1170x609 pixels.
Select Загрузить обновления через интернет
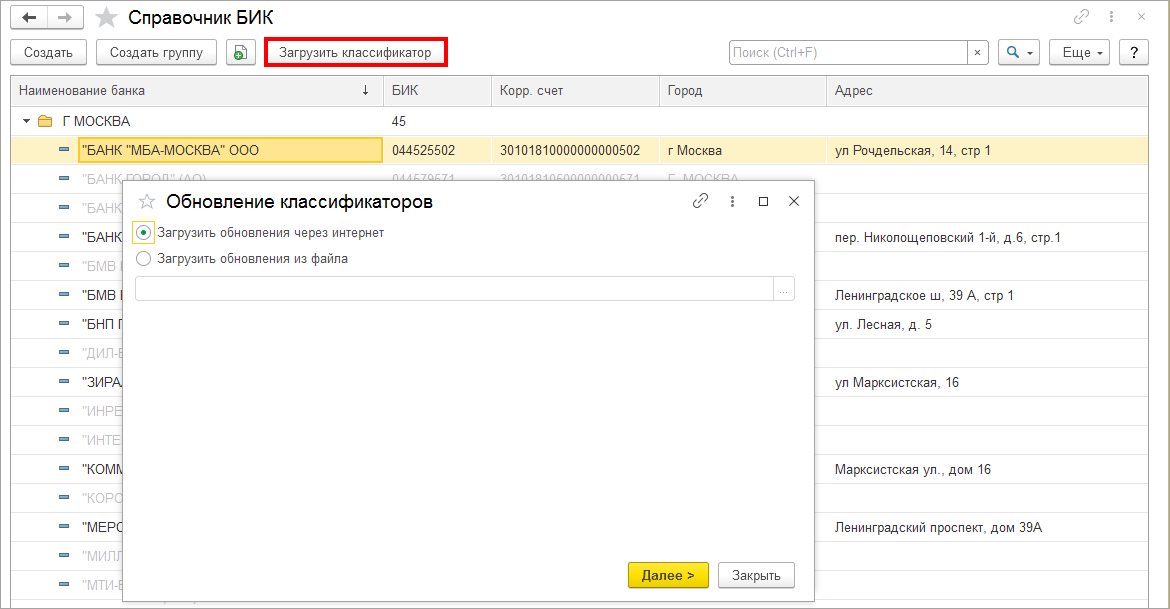pyautogui.click(x=144, y=232)
